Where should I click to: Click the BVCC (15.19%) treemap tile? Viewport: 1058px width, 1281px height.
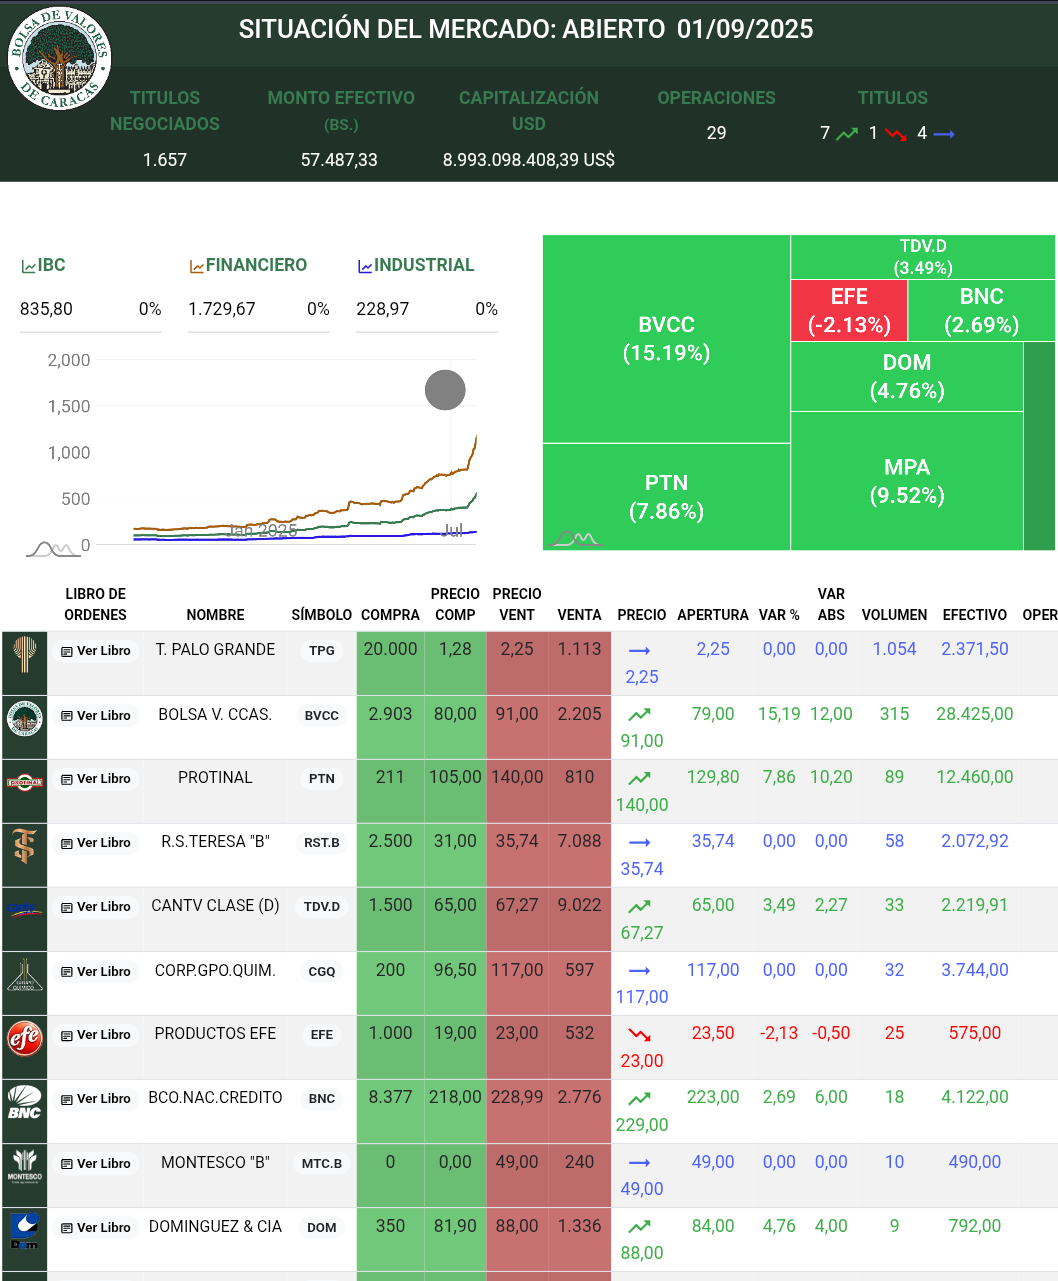point(666,339)
